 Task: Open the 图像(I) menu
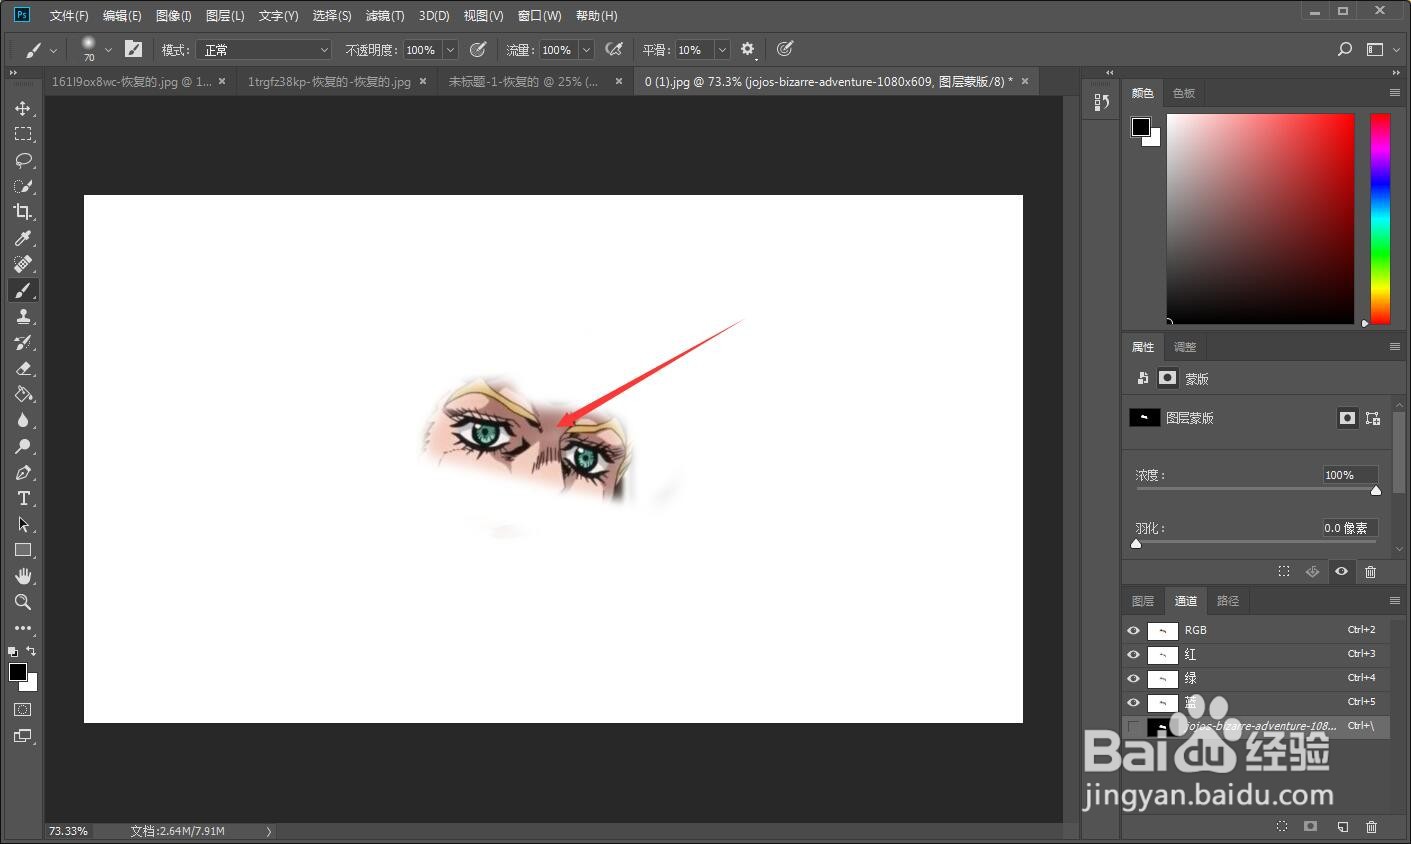point(174,16)
